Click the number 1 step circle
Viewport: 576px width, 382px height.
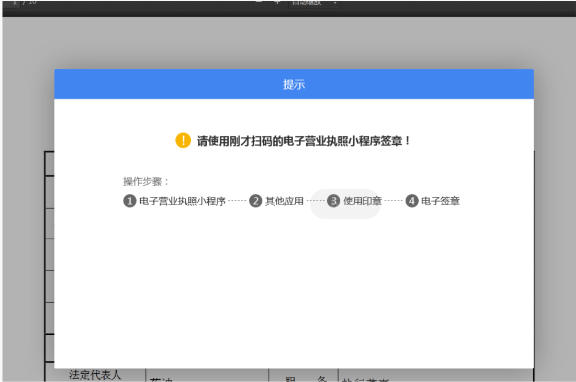pos(130,201)
